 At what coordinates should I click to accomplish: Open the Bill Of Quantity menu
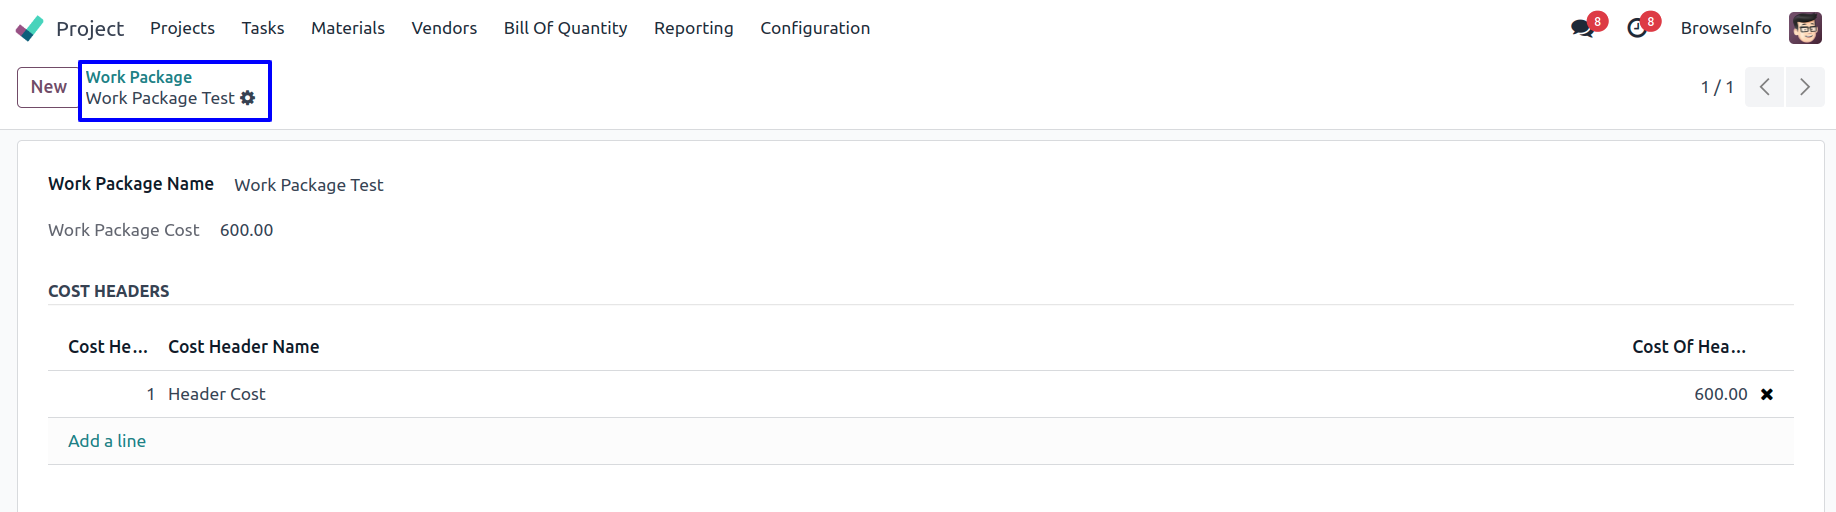[566, 28]
